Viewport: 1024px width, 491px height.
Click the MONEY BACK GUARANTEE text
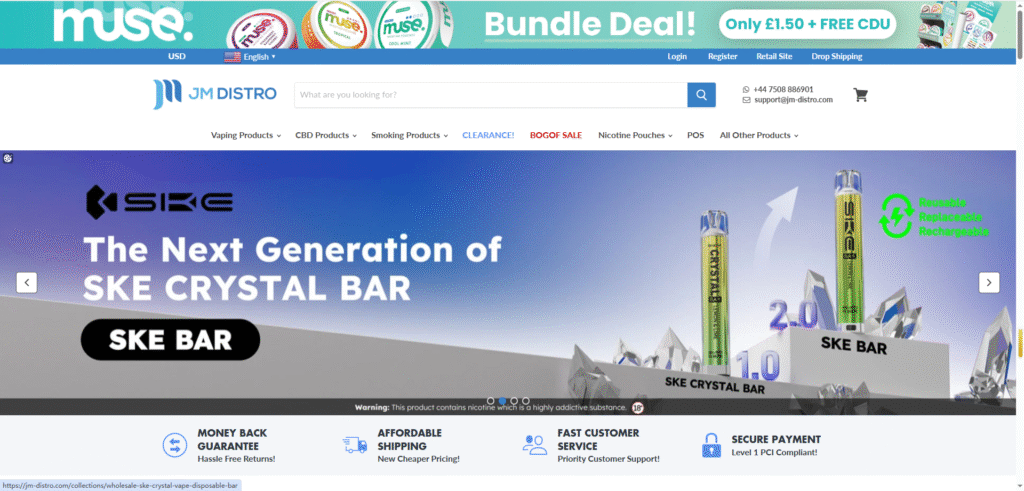click(232, 439)
